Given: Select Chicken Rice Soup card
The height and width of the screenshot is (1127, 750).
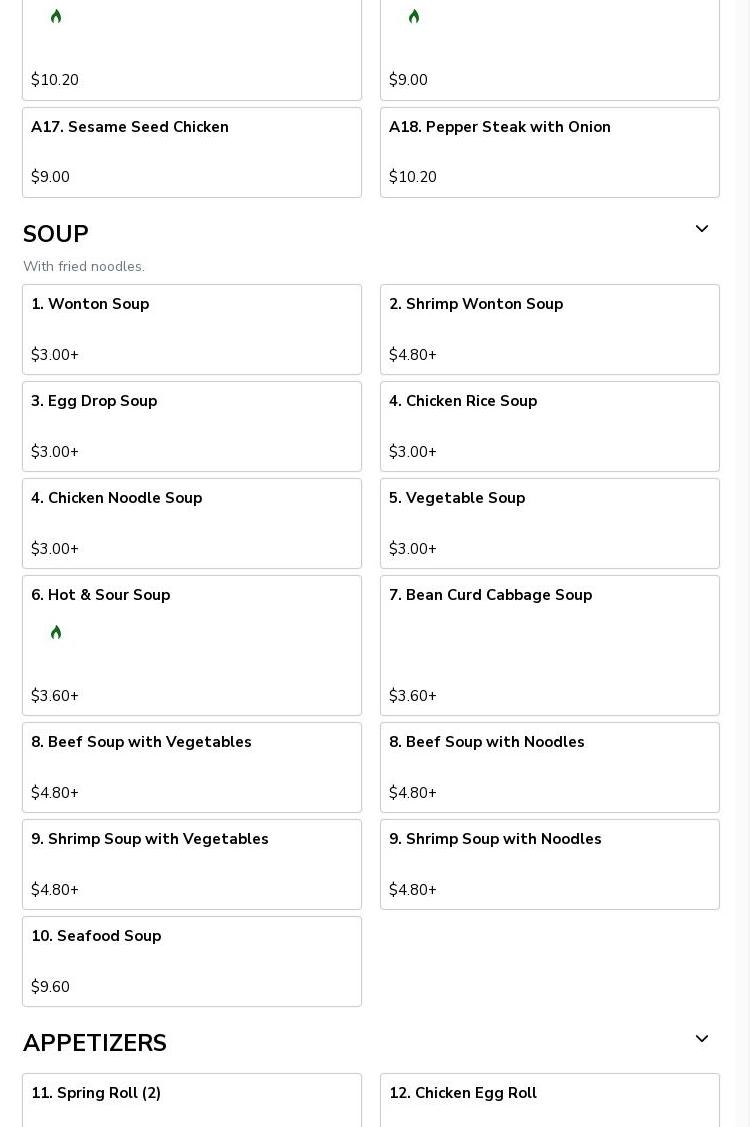Looking at the screenshot, I should coord(550,426).
